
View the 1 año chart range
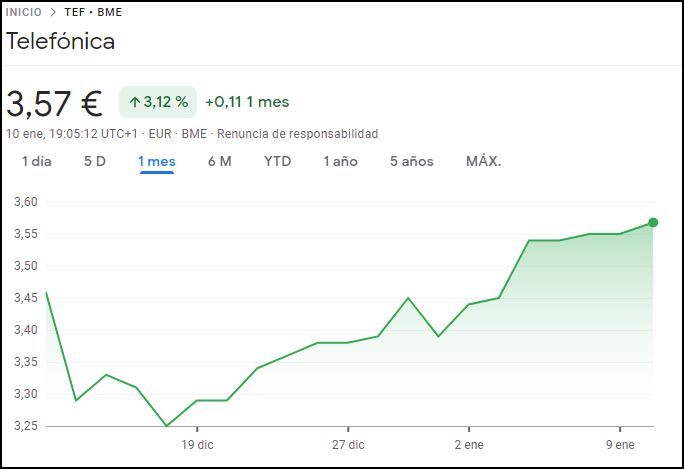(x=340, y=161)
